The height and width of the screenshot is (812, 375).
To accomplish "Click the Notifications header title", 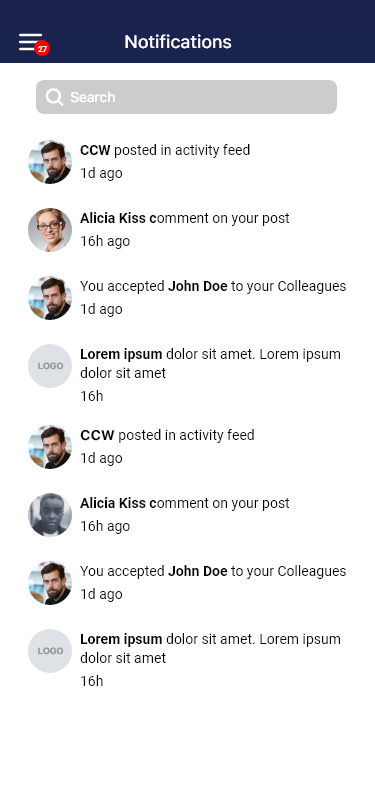I will tap(178, 42).
